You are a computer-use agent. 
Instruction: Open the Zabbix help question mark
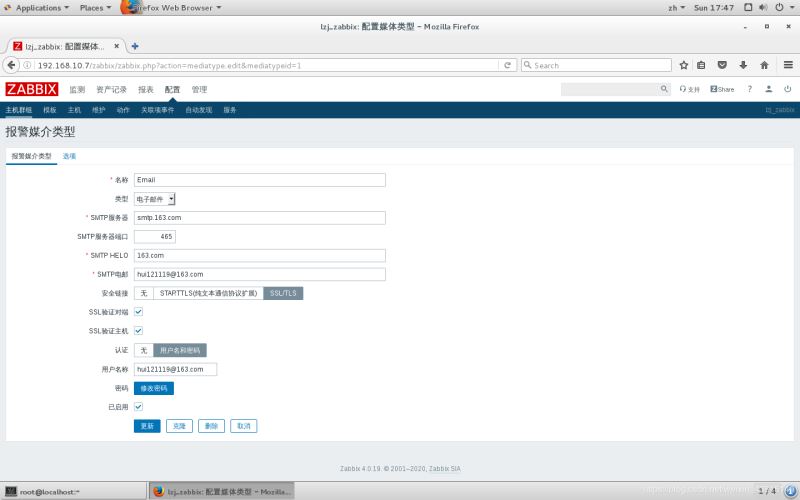[x=749, y=89]
